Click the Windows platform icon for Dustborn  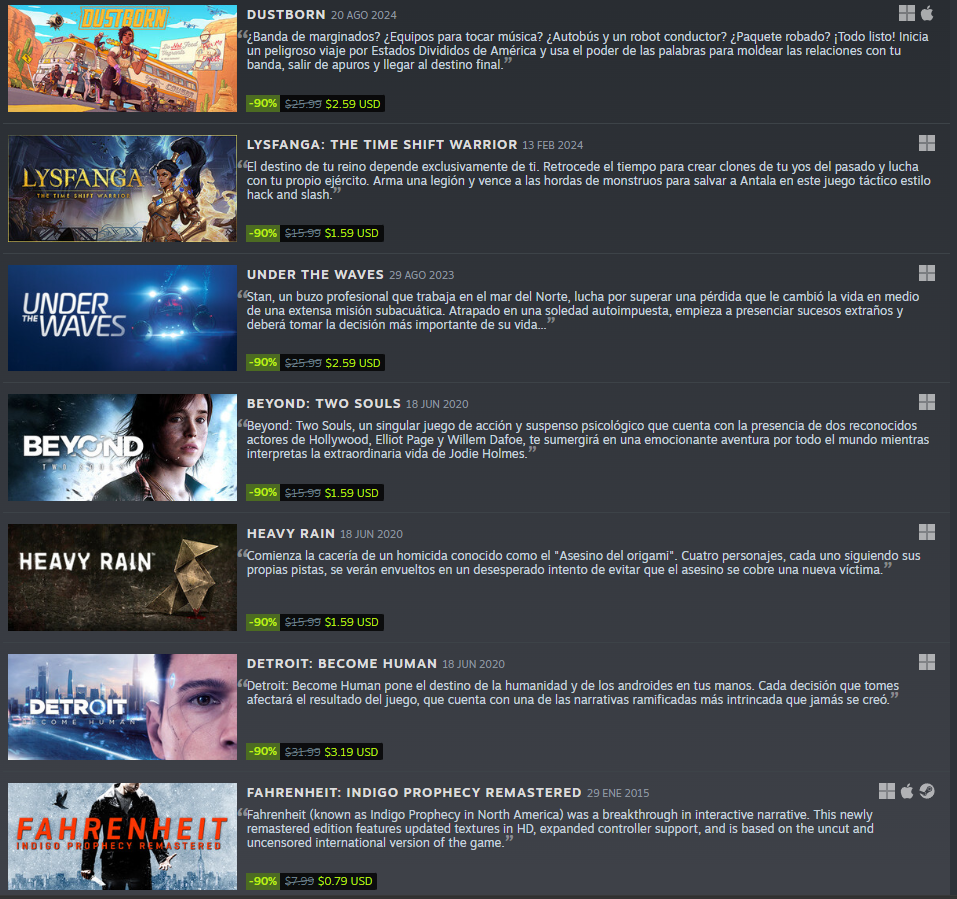(x=907, y=13)
